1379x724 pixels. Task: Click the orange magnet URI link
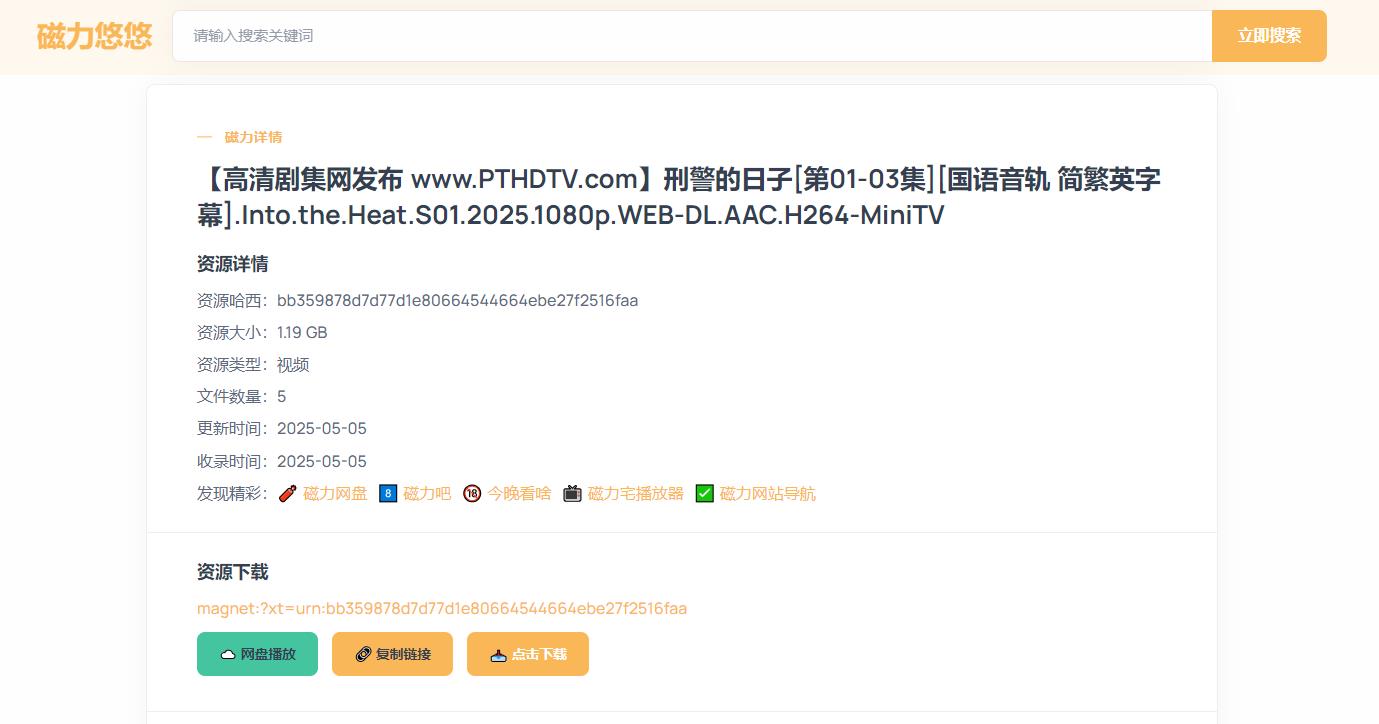(442, 608)
